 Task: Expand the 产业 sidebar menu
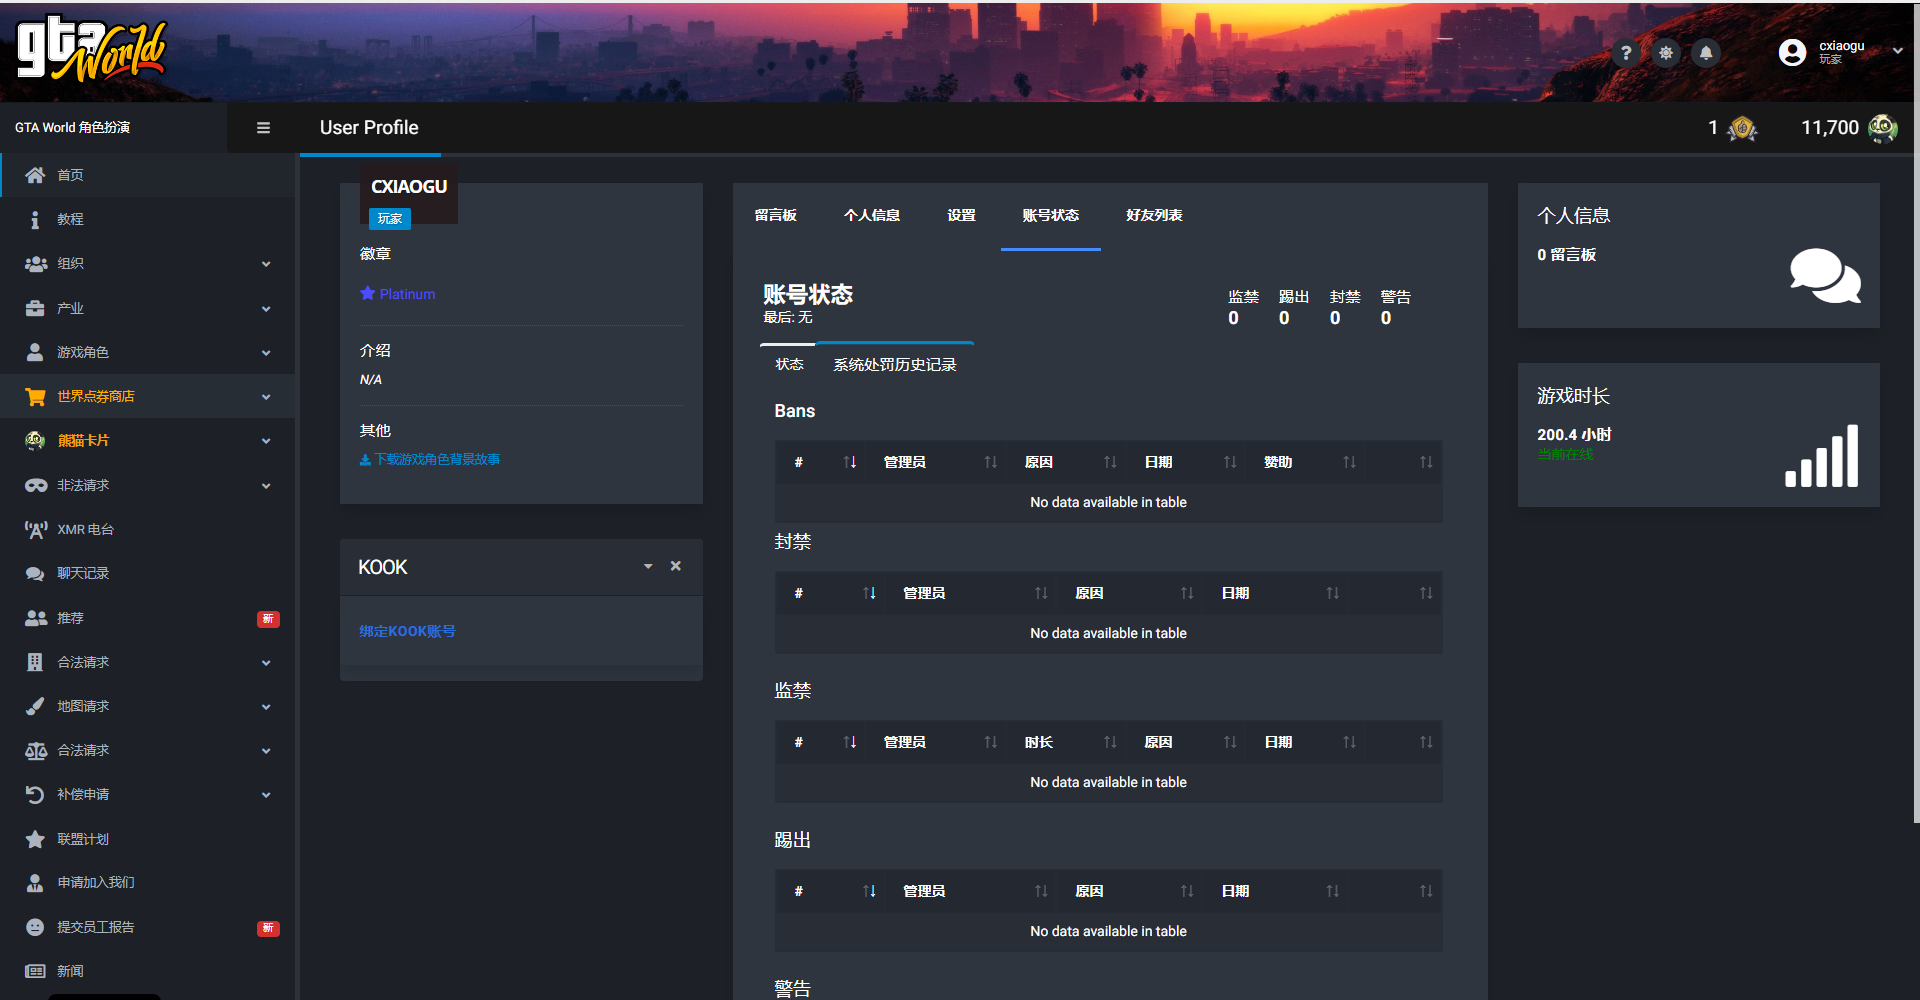click(266, 309)
